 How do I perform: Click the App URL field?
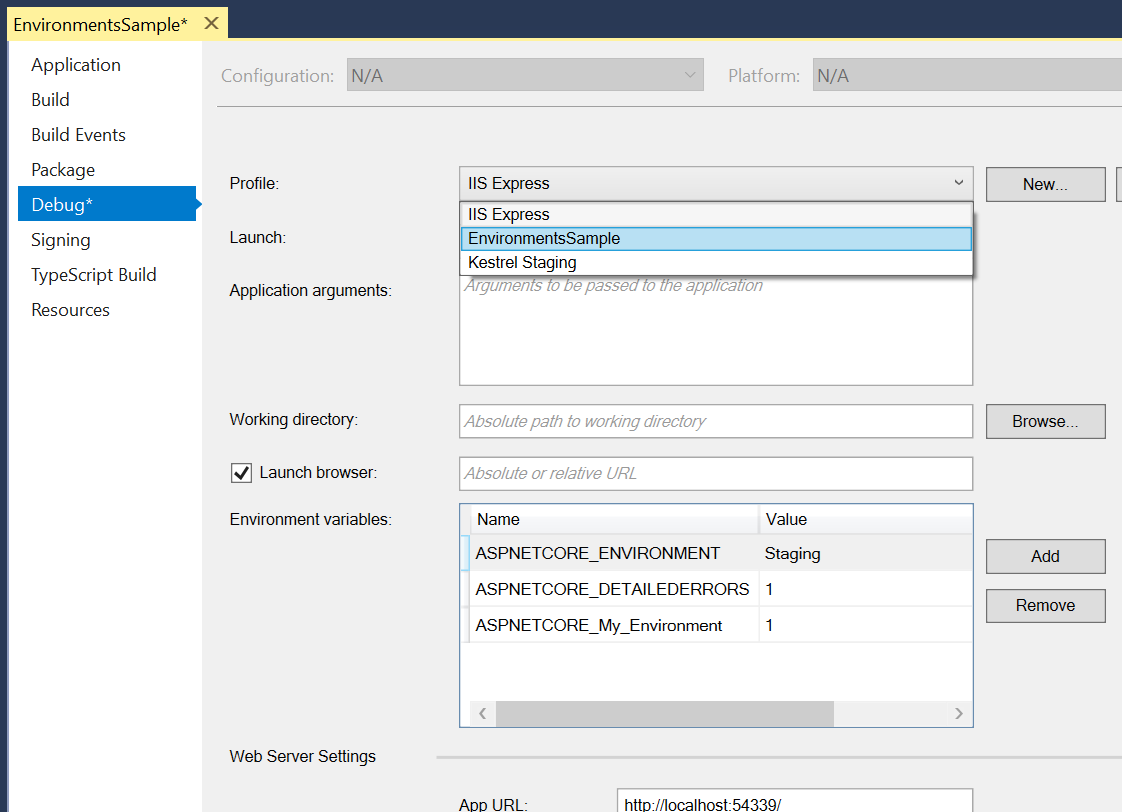point(794,801)
